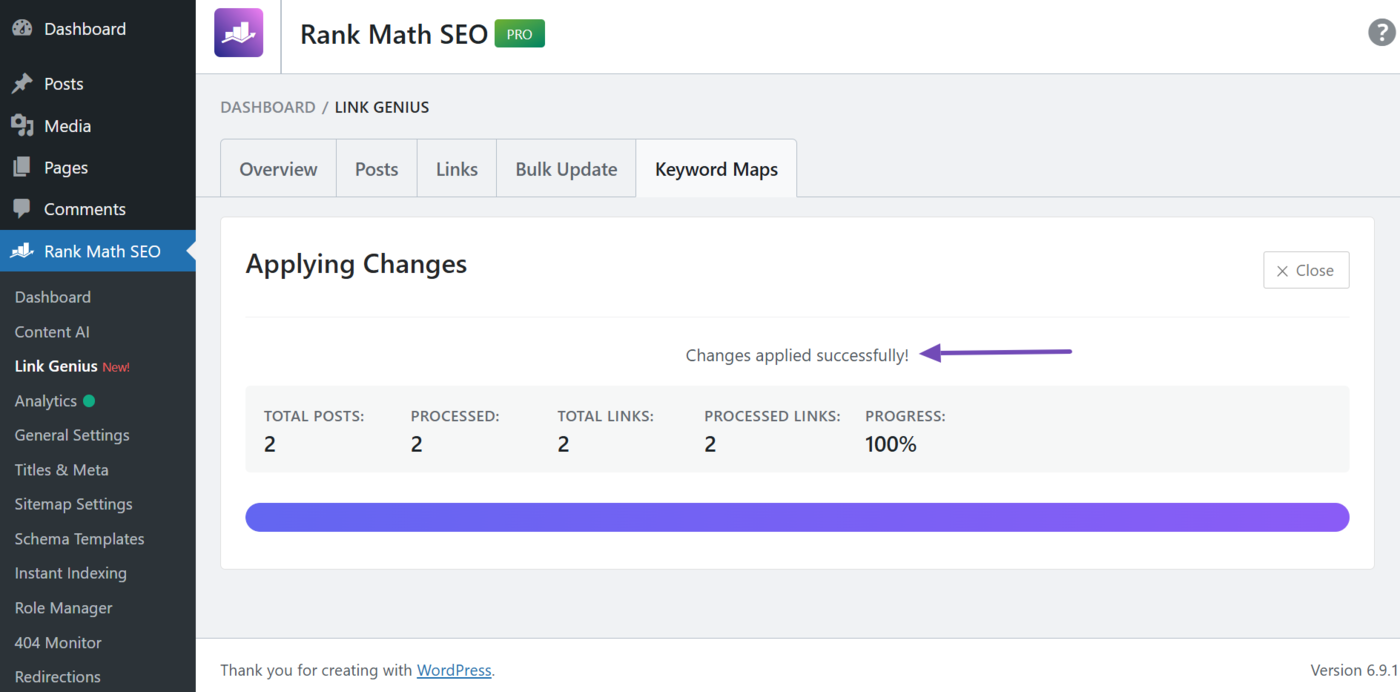1400x692 pixels.
Task: Click the TOTAL LINKS value
Action: point(564,444)
